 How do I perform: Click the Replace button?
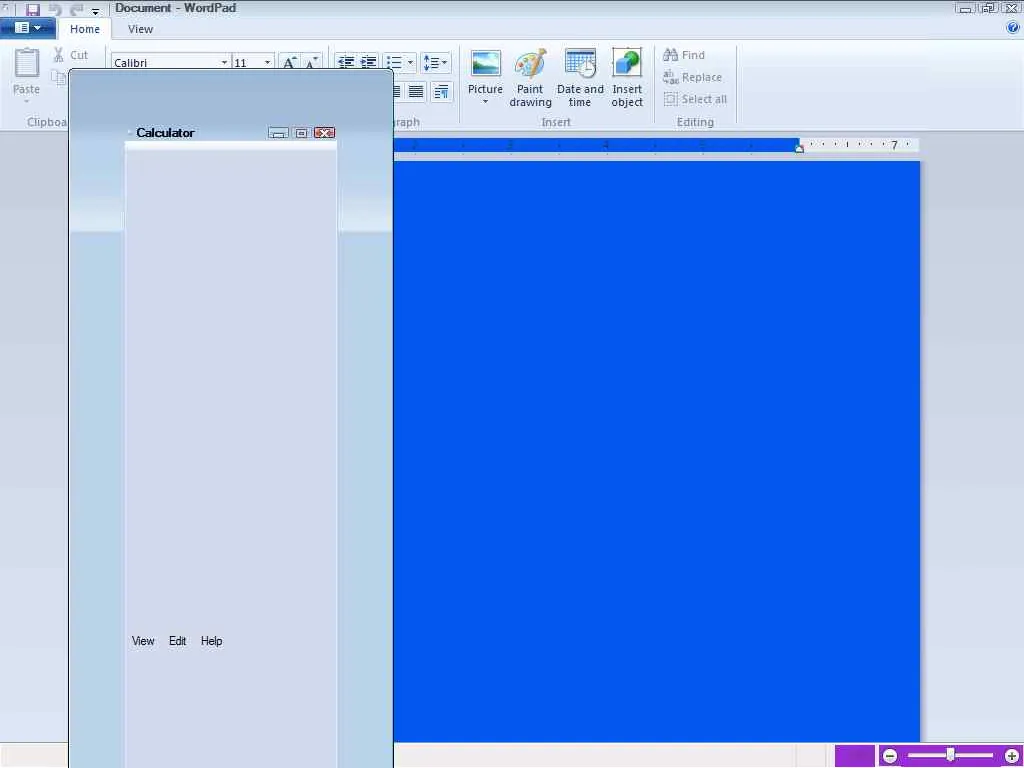tap(692, 77)
